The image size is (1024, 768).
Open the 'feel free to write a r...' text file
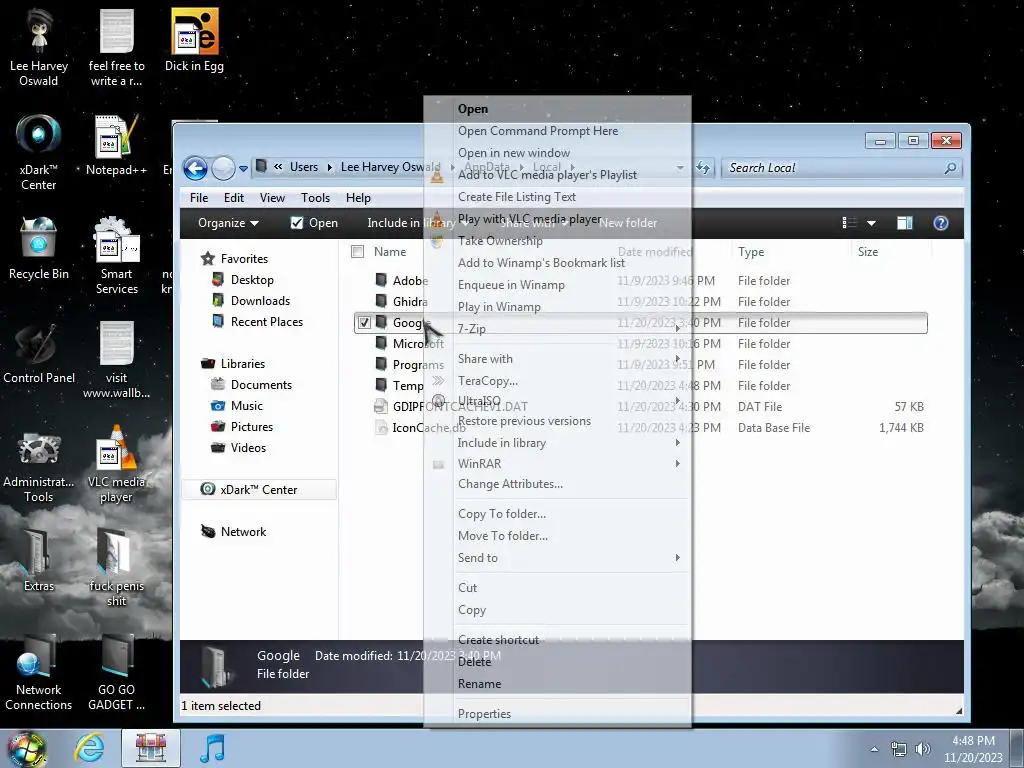[x=116, y=47]
